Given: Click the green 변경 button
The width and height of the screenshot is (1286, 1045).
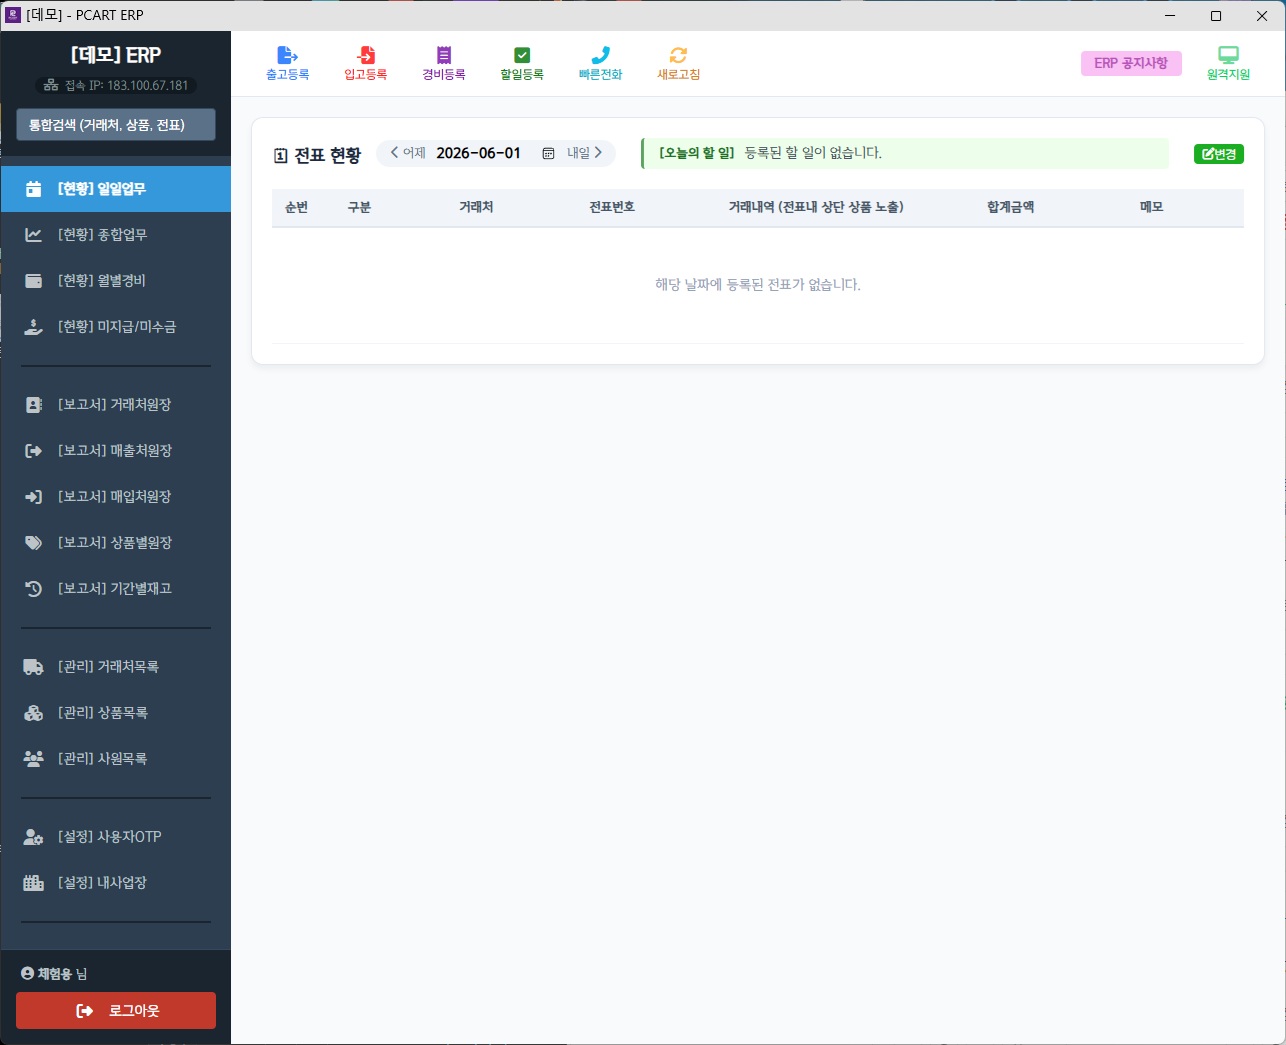Looking at the screenshot, I should pos(1219,154).
